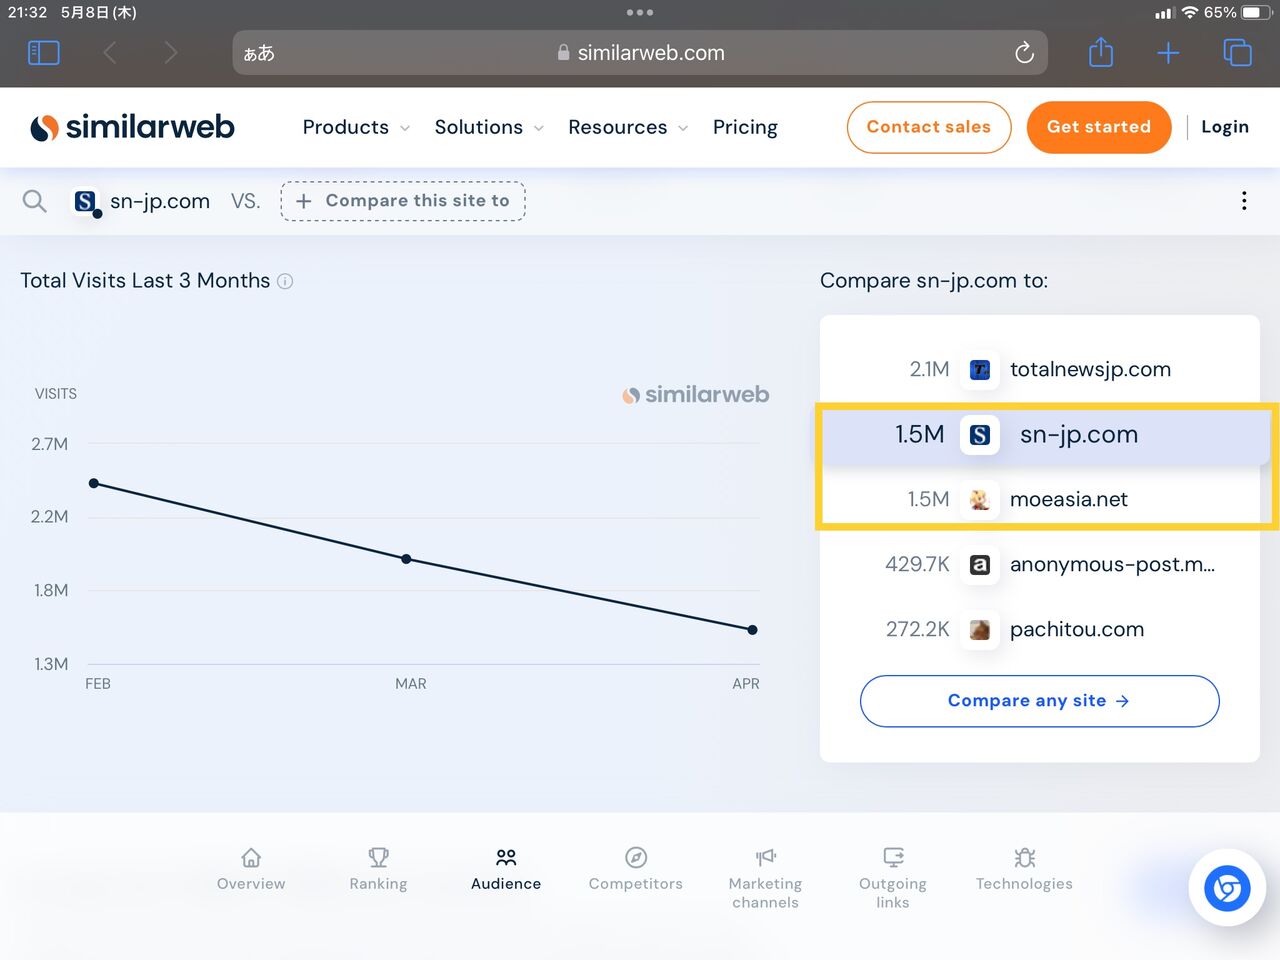
Task: Click the Compare any site button
Action: (x=1040, y=701)
